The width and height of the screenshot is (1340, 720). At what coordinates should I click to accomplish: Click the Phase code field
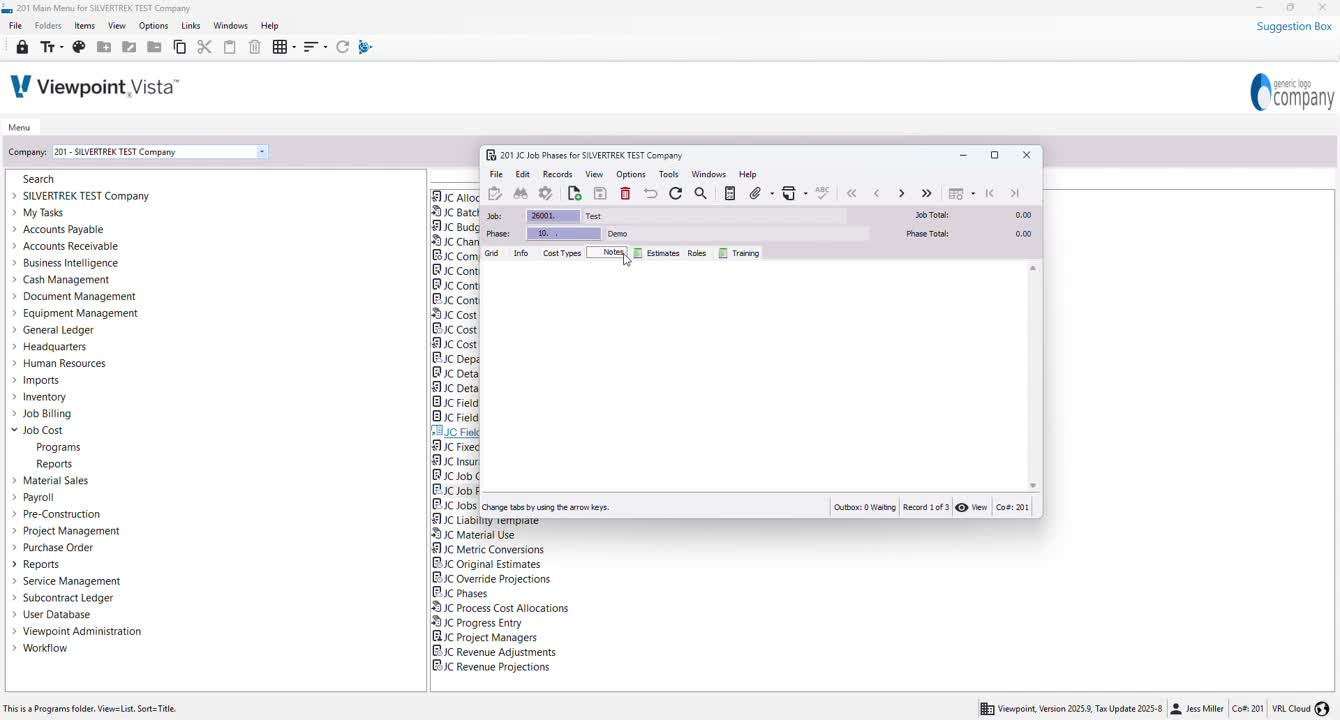point(564,234)
